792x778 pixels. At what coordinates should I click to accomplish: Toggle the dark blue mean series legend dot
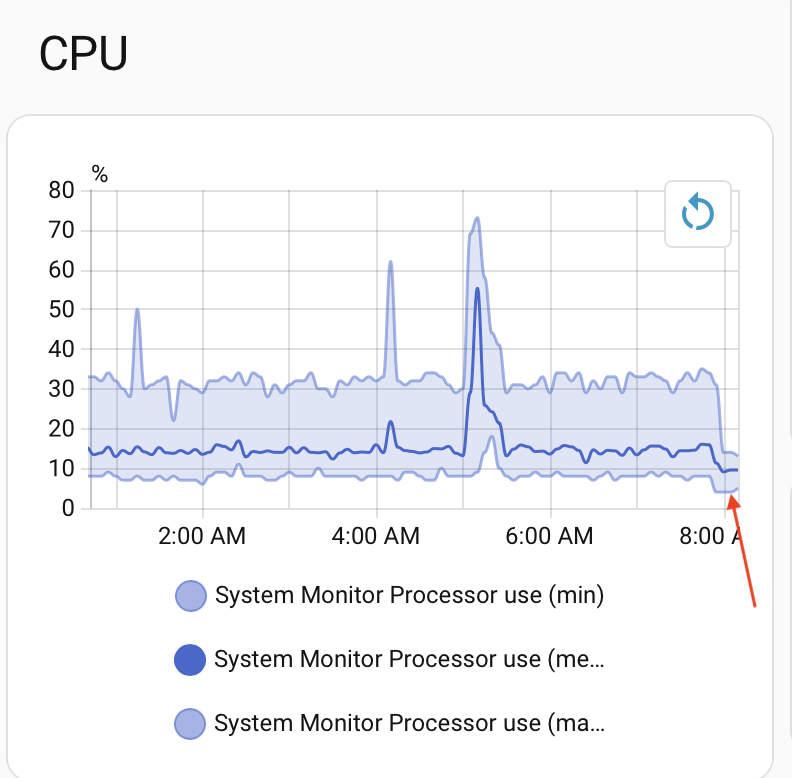190,660
